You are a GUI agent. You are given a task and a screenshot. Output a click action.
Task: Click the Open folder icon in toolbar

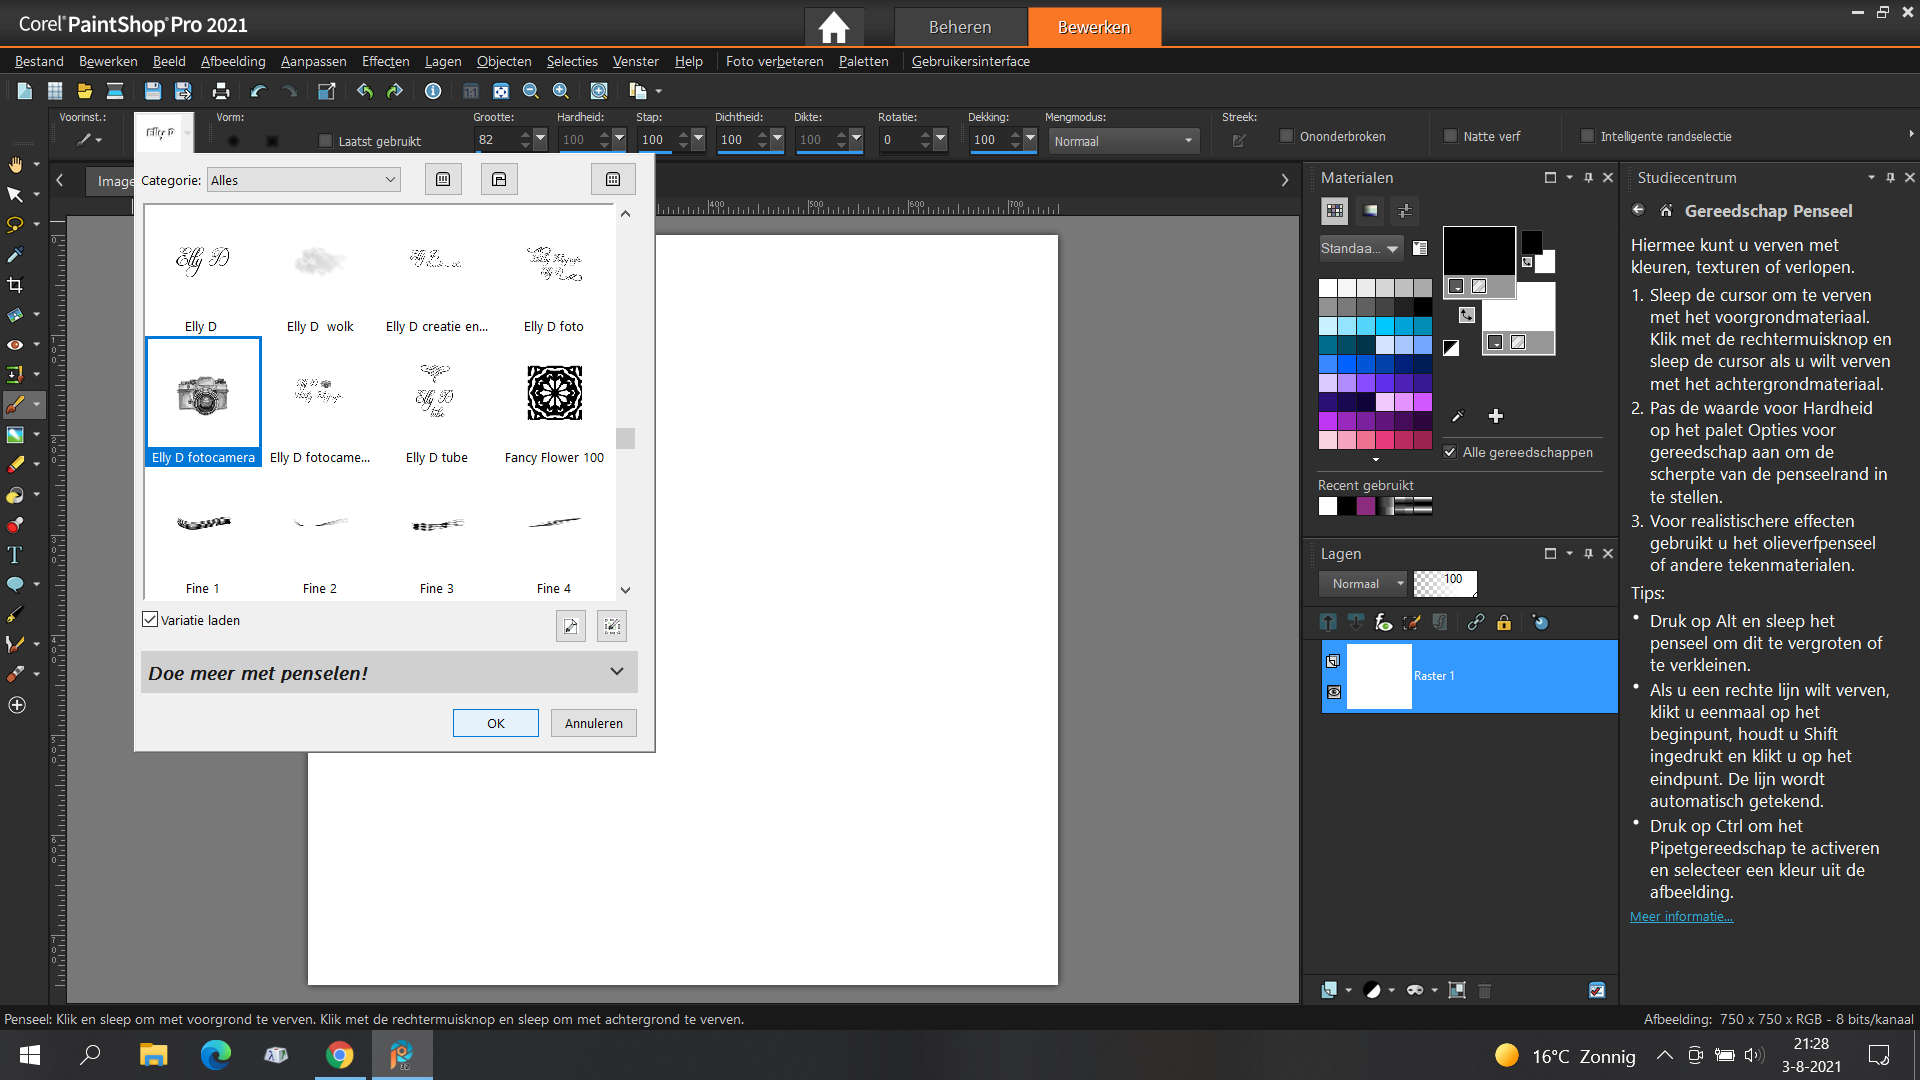85,91
